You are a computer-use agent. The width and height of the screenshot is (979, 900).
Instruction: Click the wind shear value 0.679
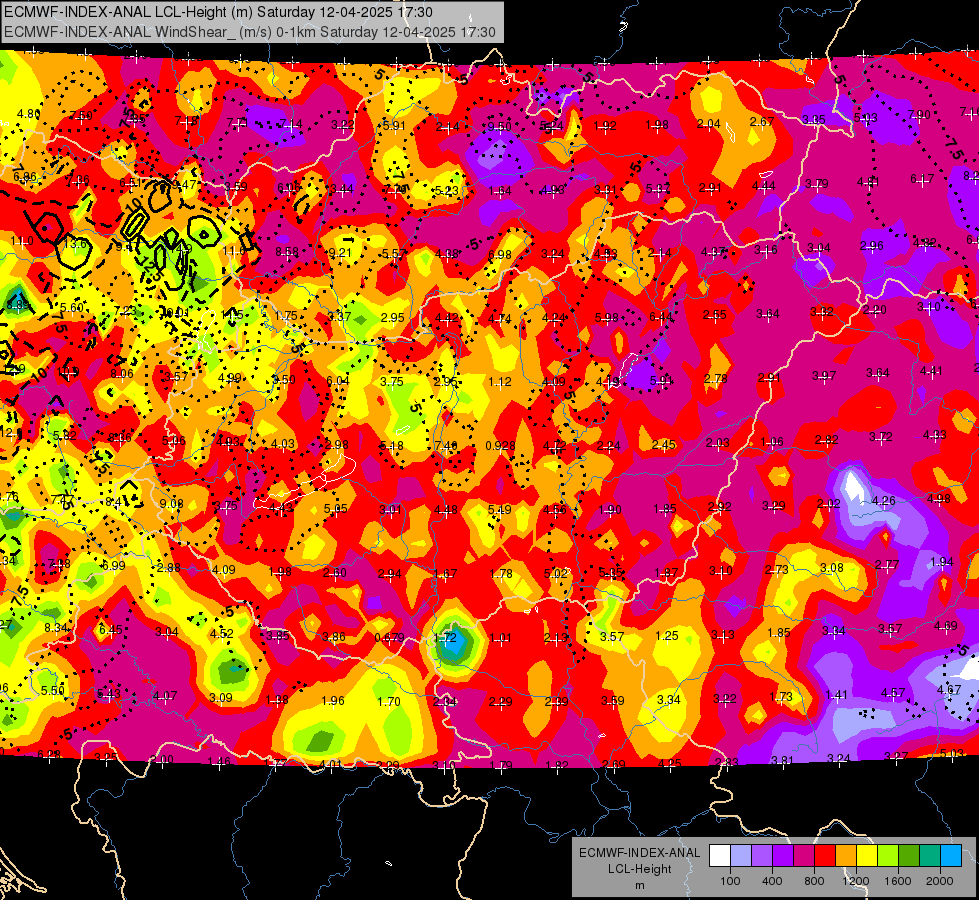click(x=389, y=638)
